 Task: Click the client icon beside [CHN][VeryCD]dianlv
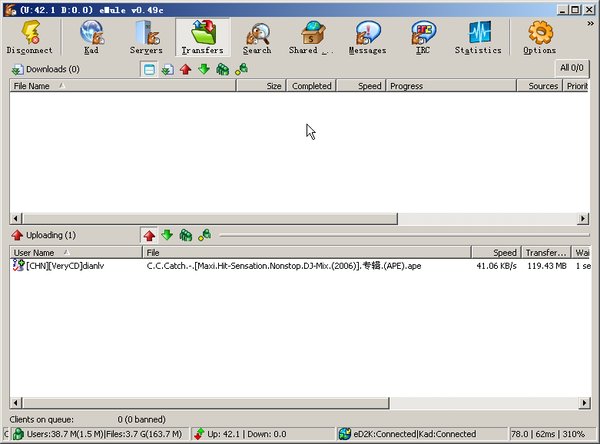(18, 265)
